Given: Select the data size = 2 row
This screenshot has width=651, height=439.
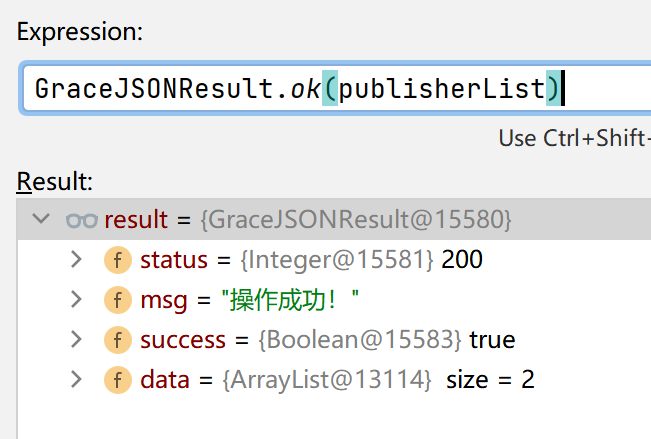Looking at the screenshot, I should [337, 380].
